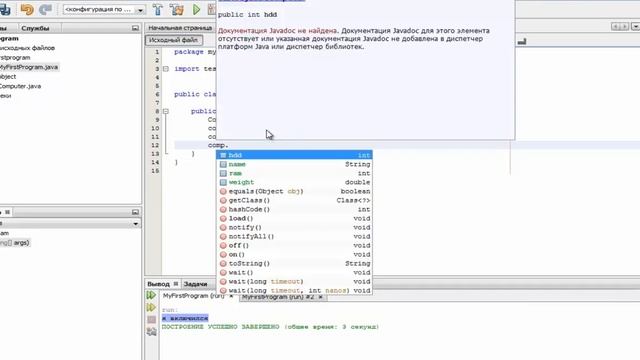640x360 pixels.
Task: Run project with green play arrow
Action: point(197,9)
